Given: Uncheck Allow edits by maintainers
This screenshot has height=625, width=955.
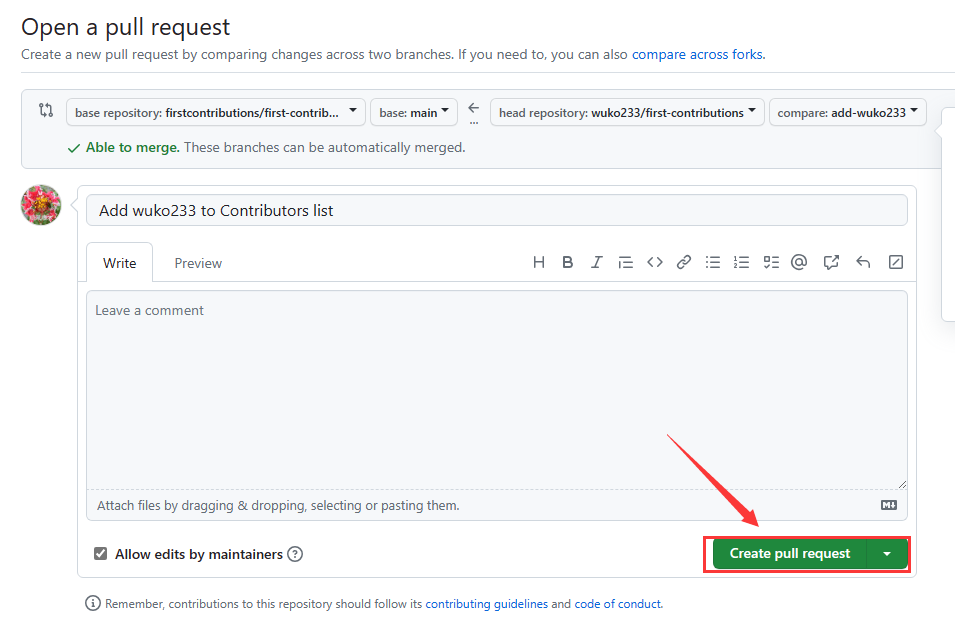Looking at the screenshot, I should click(x=100, y=554).
